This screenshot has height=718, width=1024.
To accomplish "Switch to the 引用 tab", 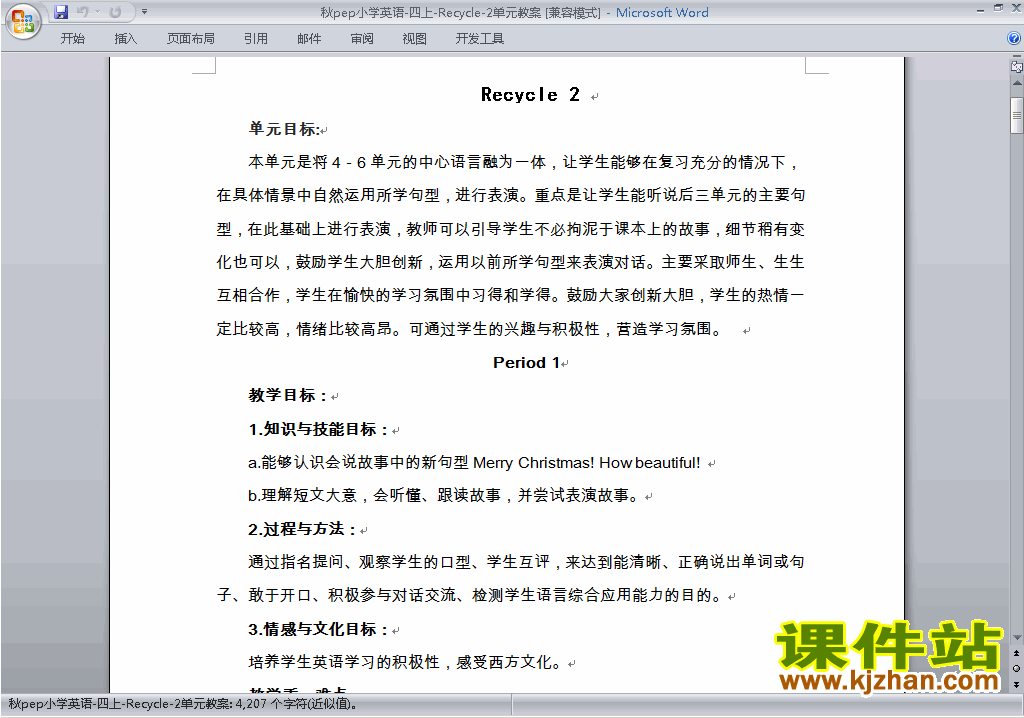I will 256,39.
